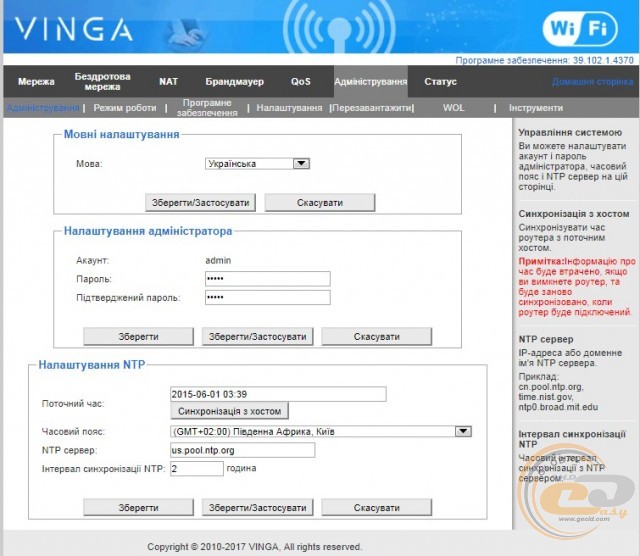
Task: Click Скасувати in Налаштування NTP
Action: click(376, 508)
